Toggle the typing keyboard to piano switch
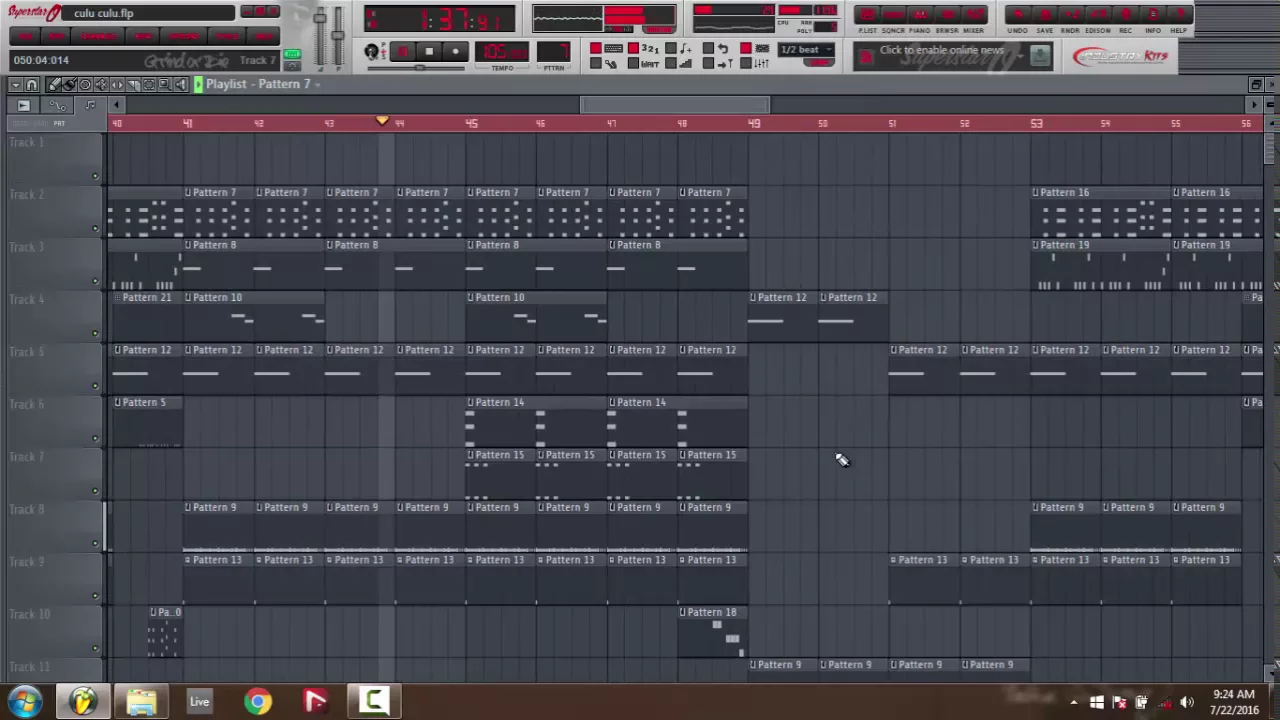The image size is (1280, 720). 596,48
